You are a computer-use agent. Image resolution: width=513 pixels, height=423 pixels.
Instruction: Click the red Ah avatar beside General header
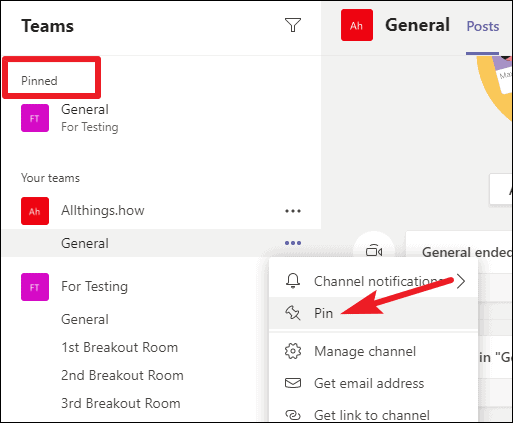[357, 25]
